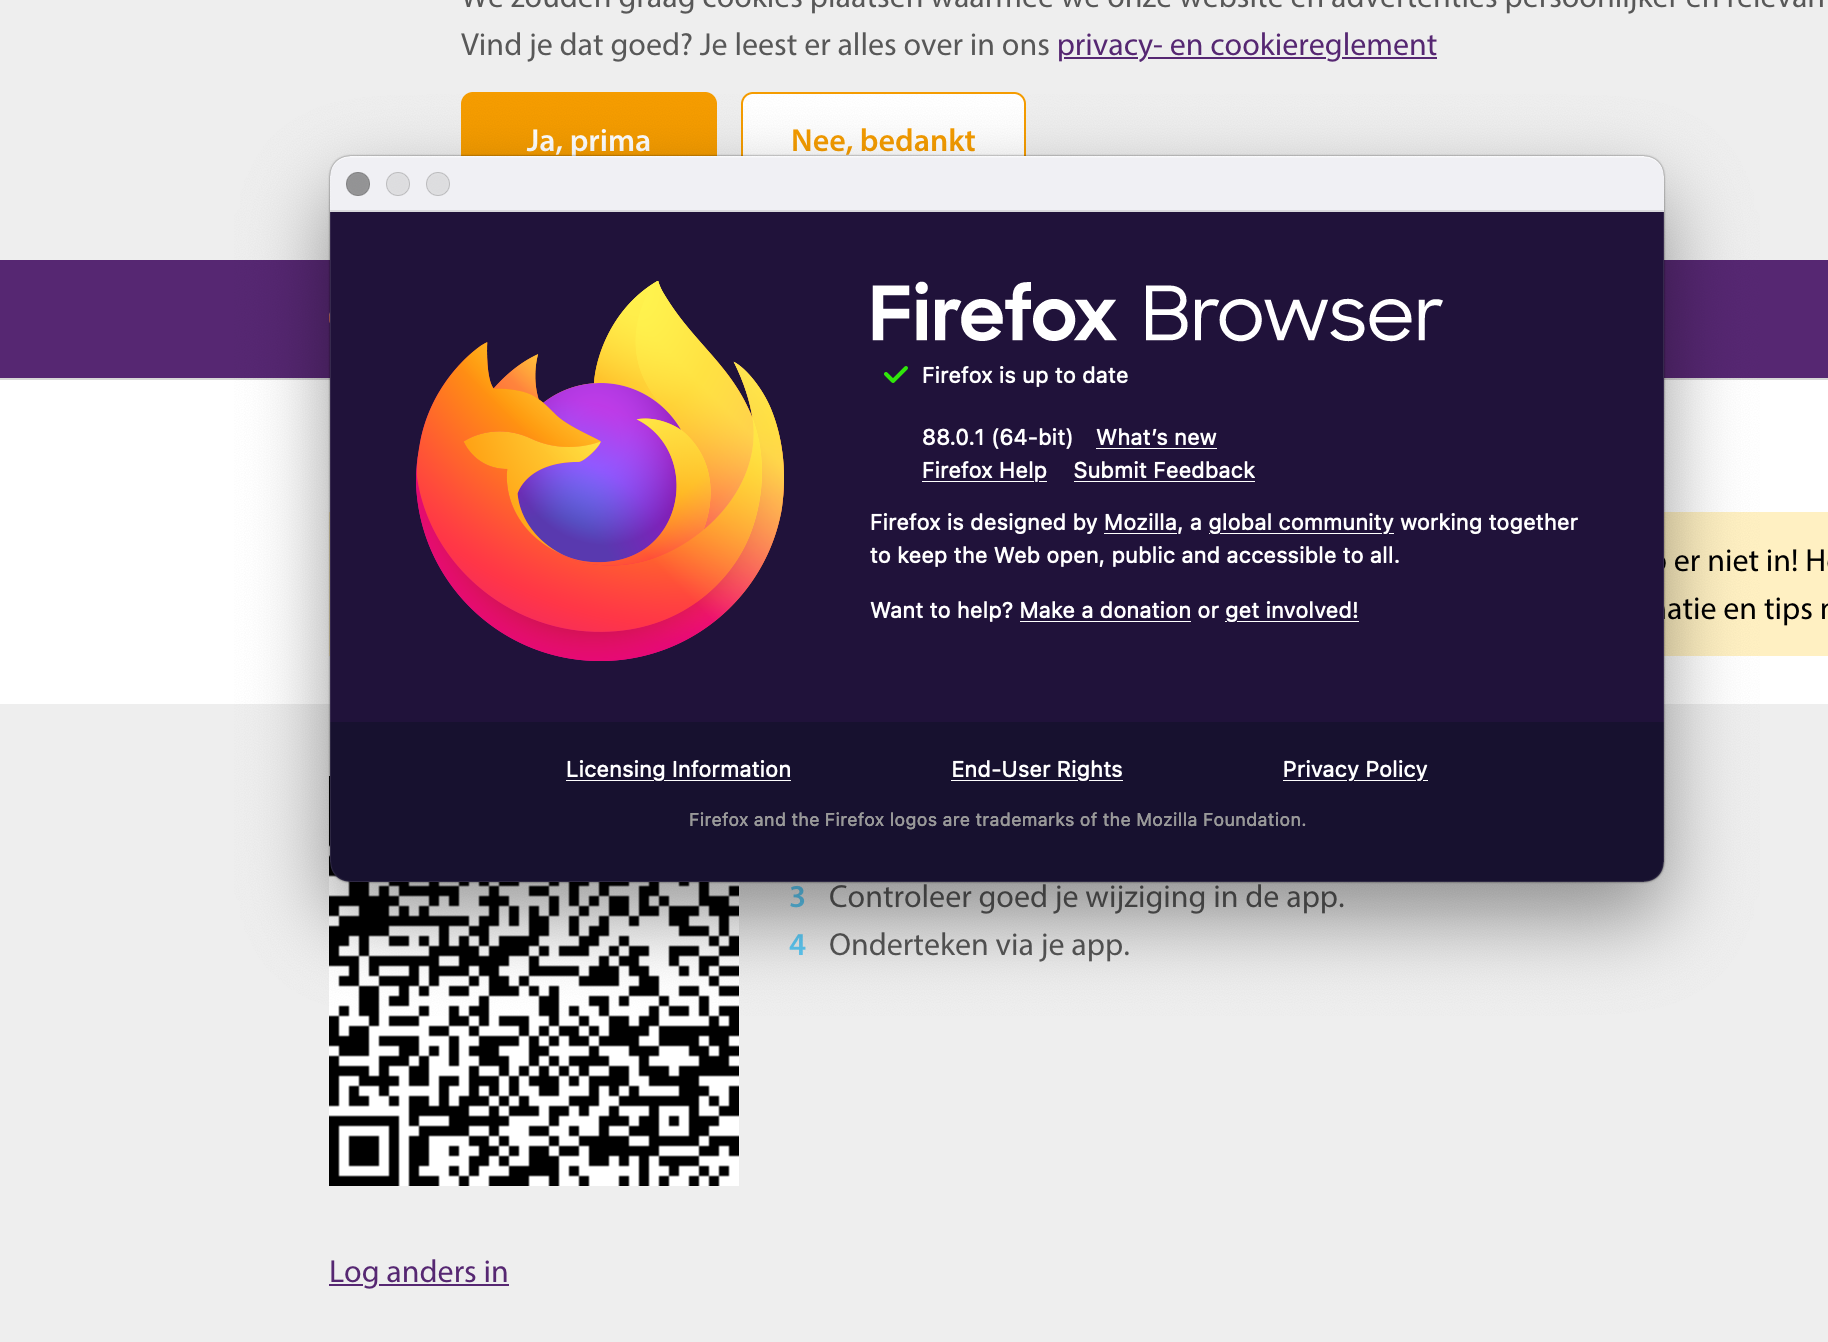Open Firefox Help
1828x1342 pixels.
(x=983, y=470)
